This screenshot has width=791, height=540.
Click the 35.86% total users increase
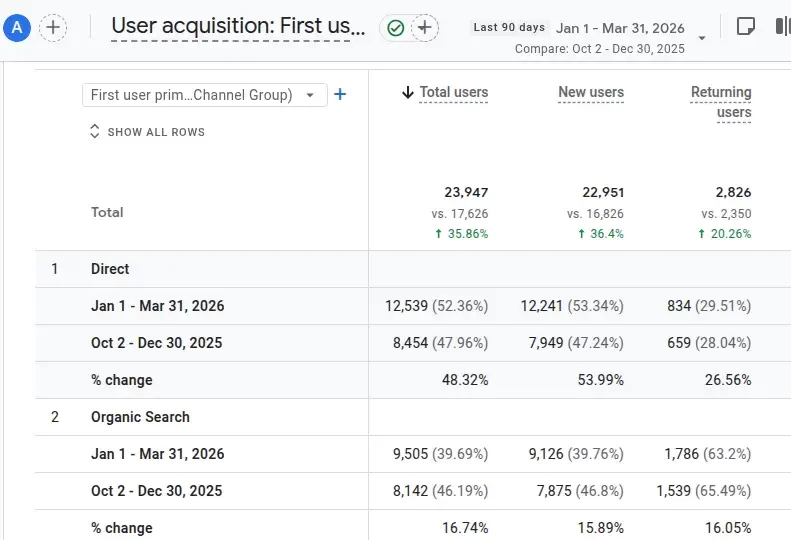(x=462, y=234)
